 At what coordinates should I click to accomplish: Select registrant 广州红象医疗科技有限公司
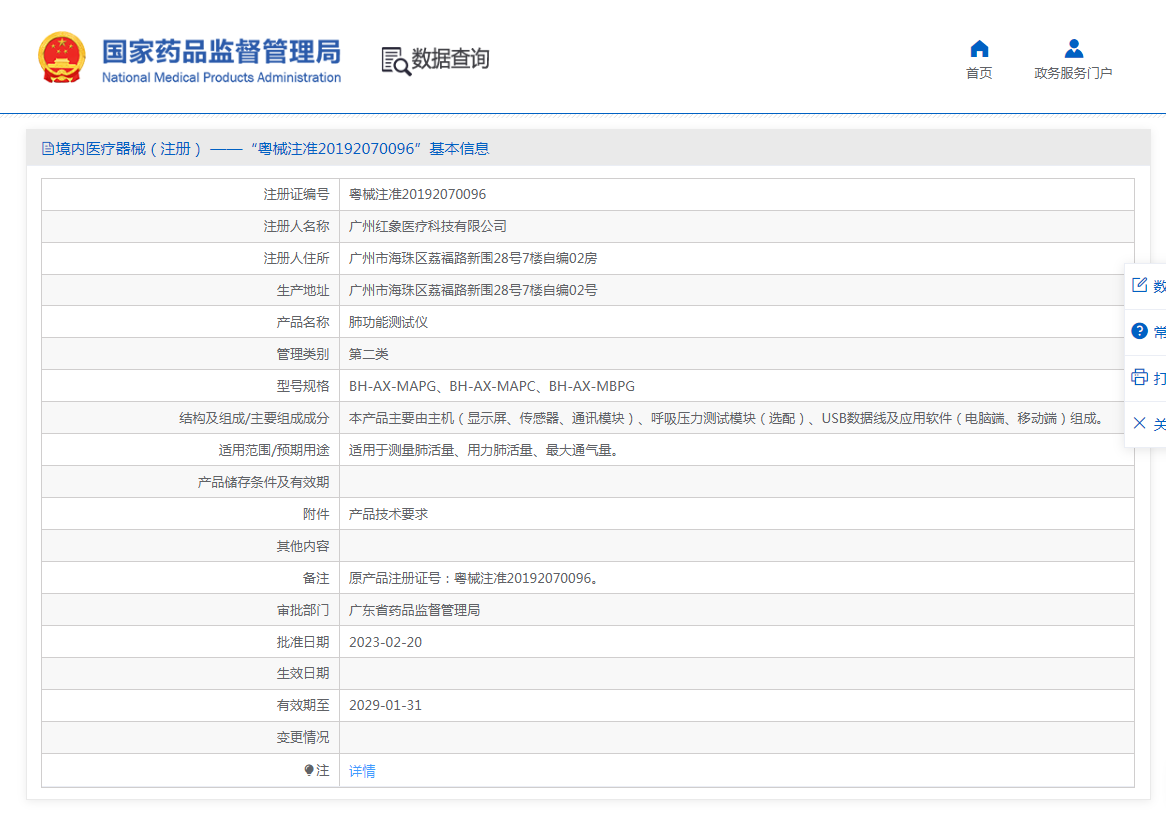[428, 226]
